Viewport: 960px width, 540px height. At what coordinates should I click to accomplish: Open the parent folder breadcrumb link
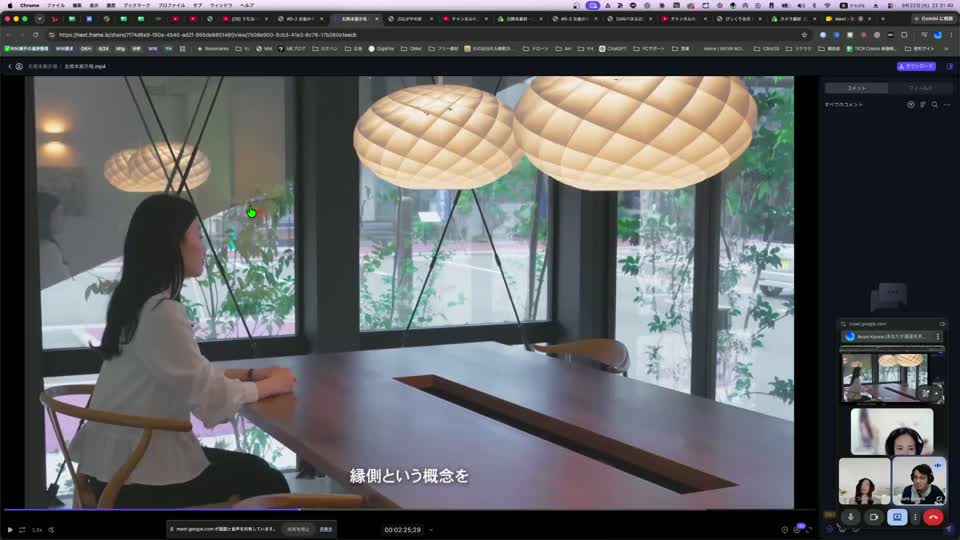(42, 66)
